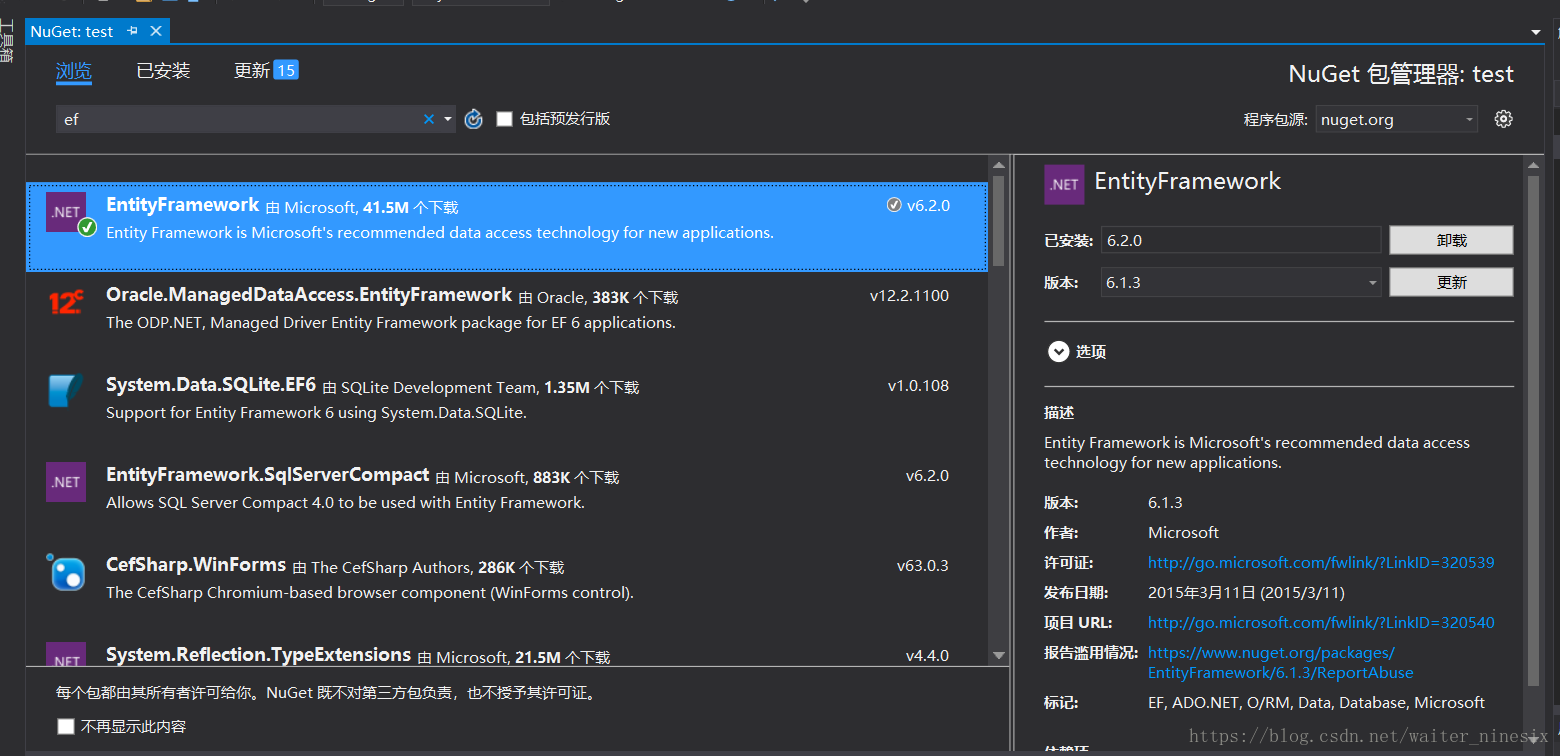Select System.Reflection.TypeExtensions package

coord(259,655)
